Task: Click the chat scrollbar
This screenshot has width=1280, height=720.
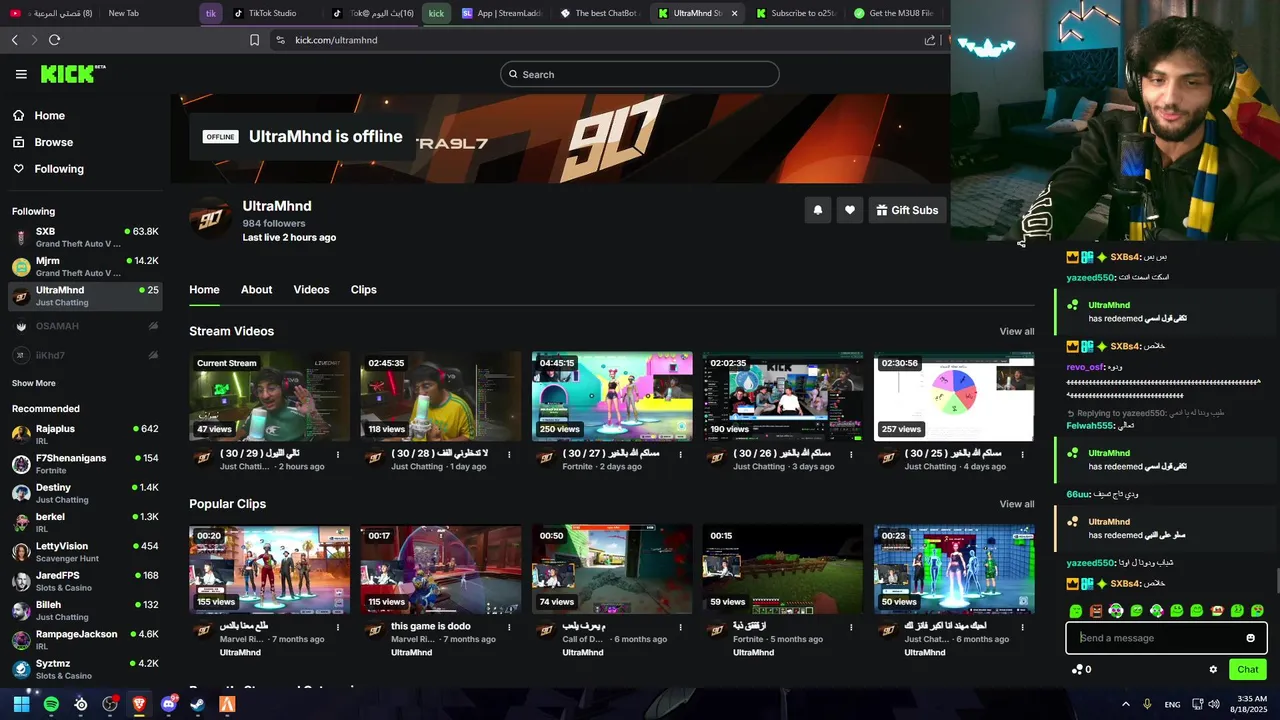Action: [x=1276, y=580]
